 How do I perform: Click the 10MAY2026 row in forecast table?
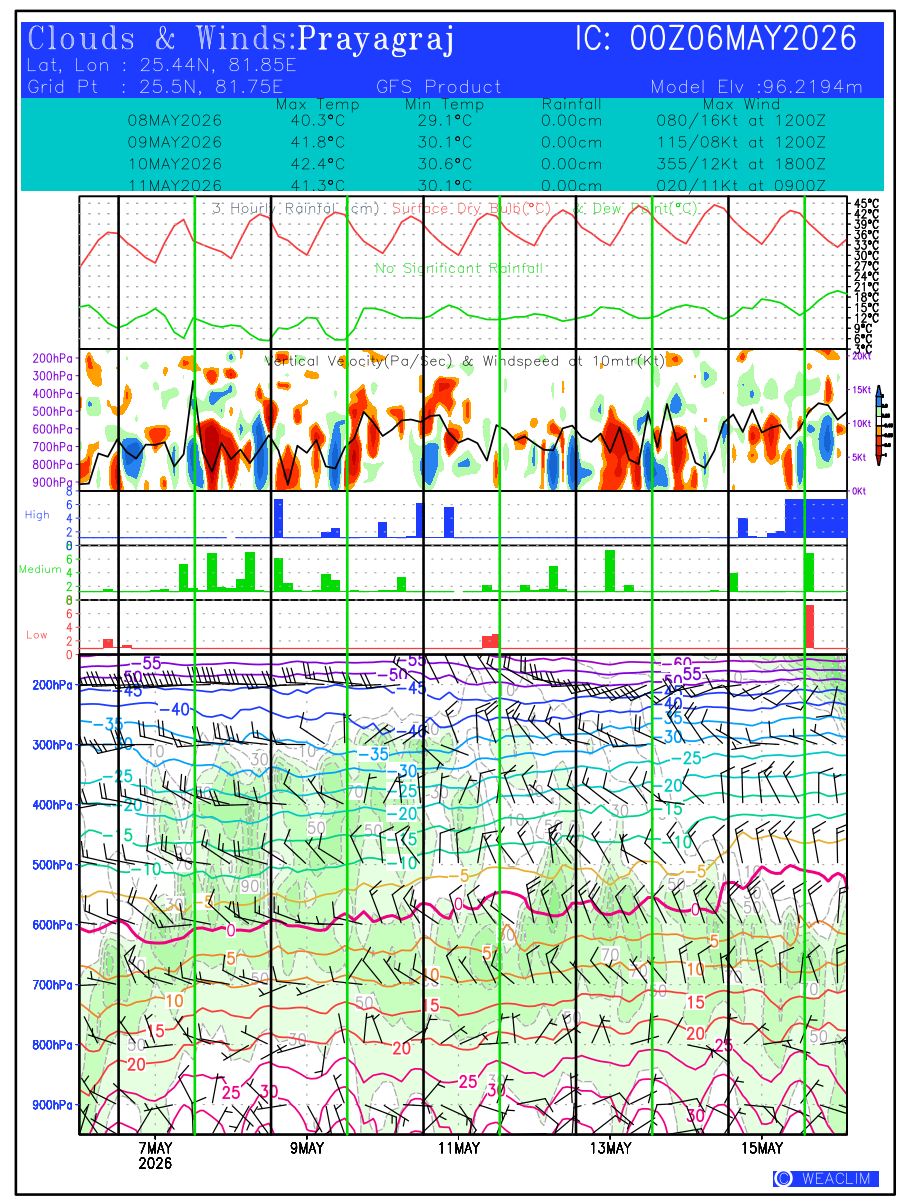(478, 163)
